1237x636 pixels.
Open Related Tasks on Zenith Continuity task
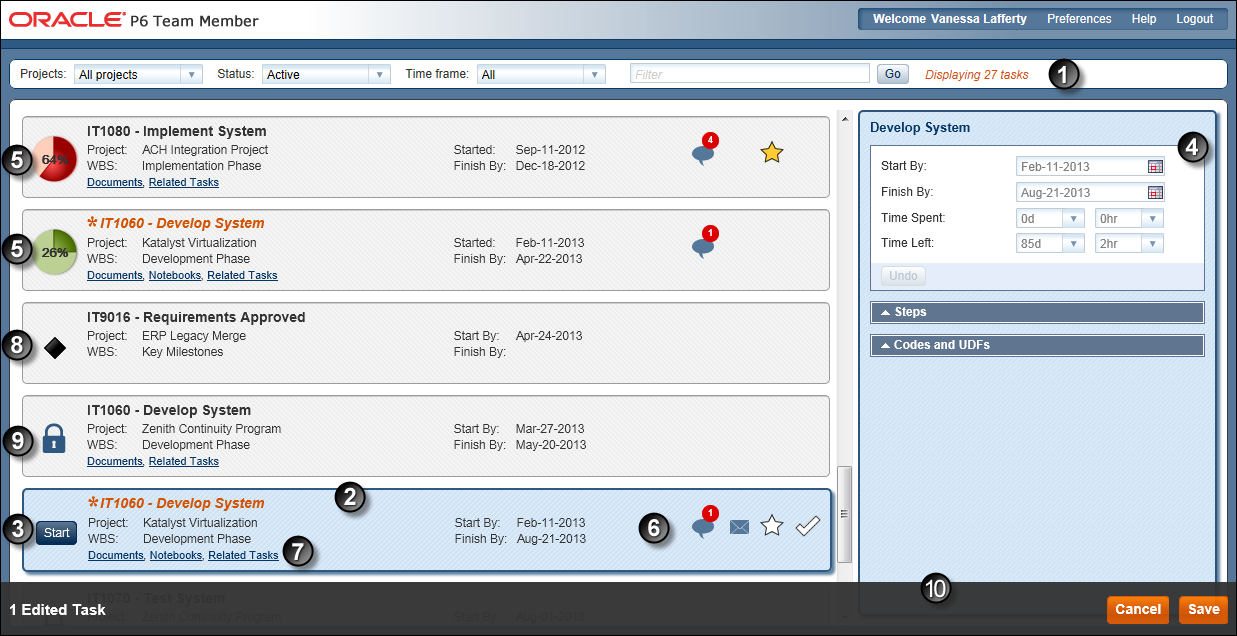[x=184, y=461]
